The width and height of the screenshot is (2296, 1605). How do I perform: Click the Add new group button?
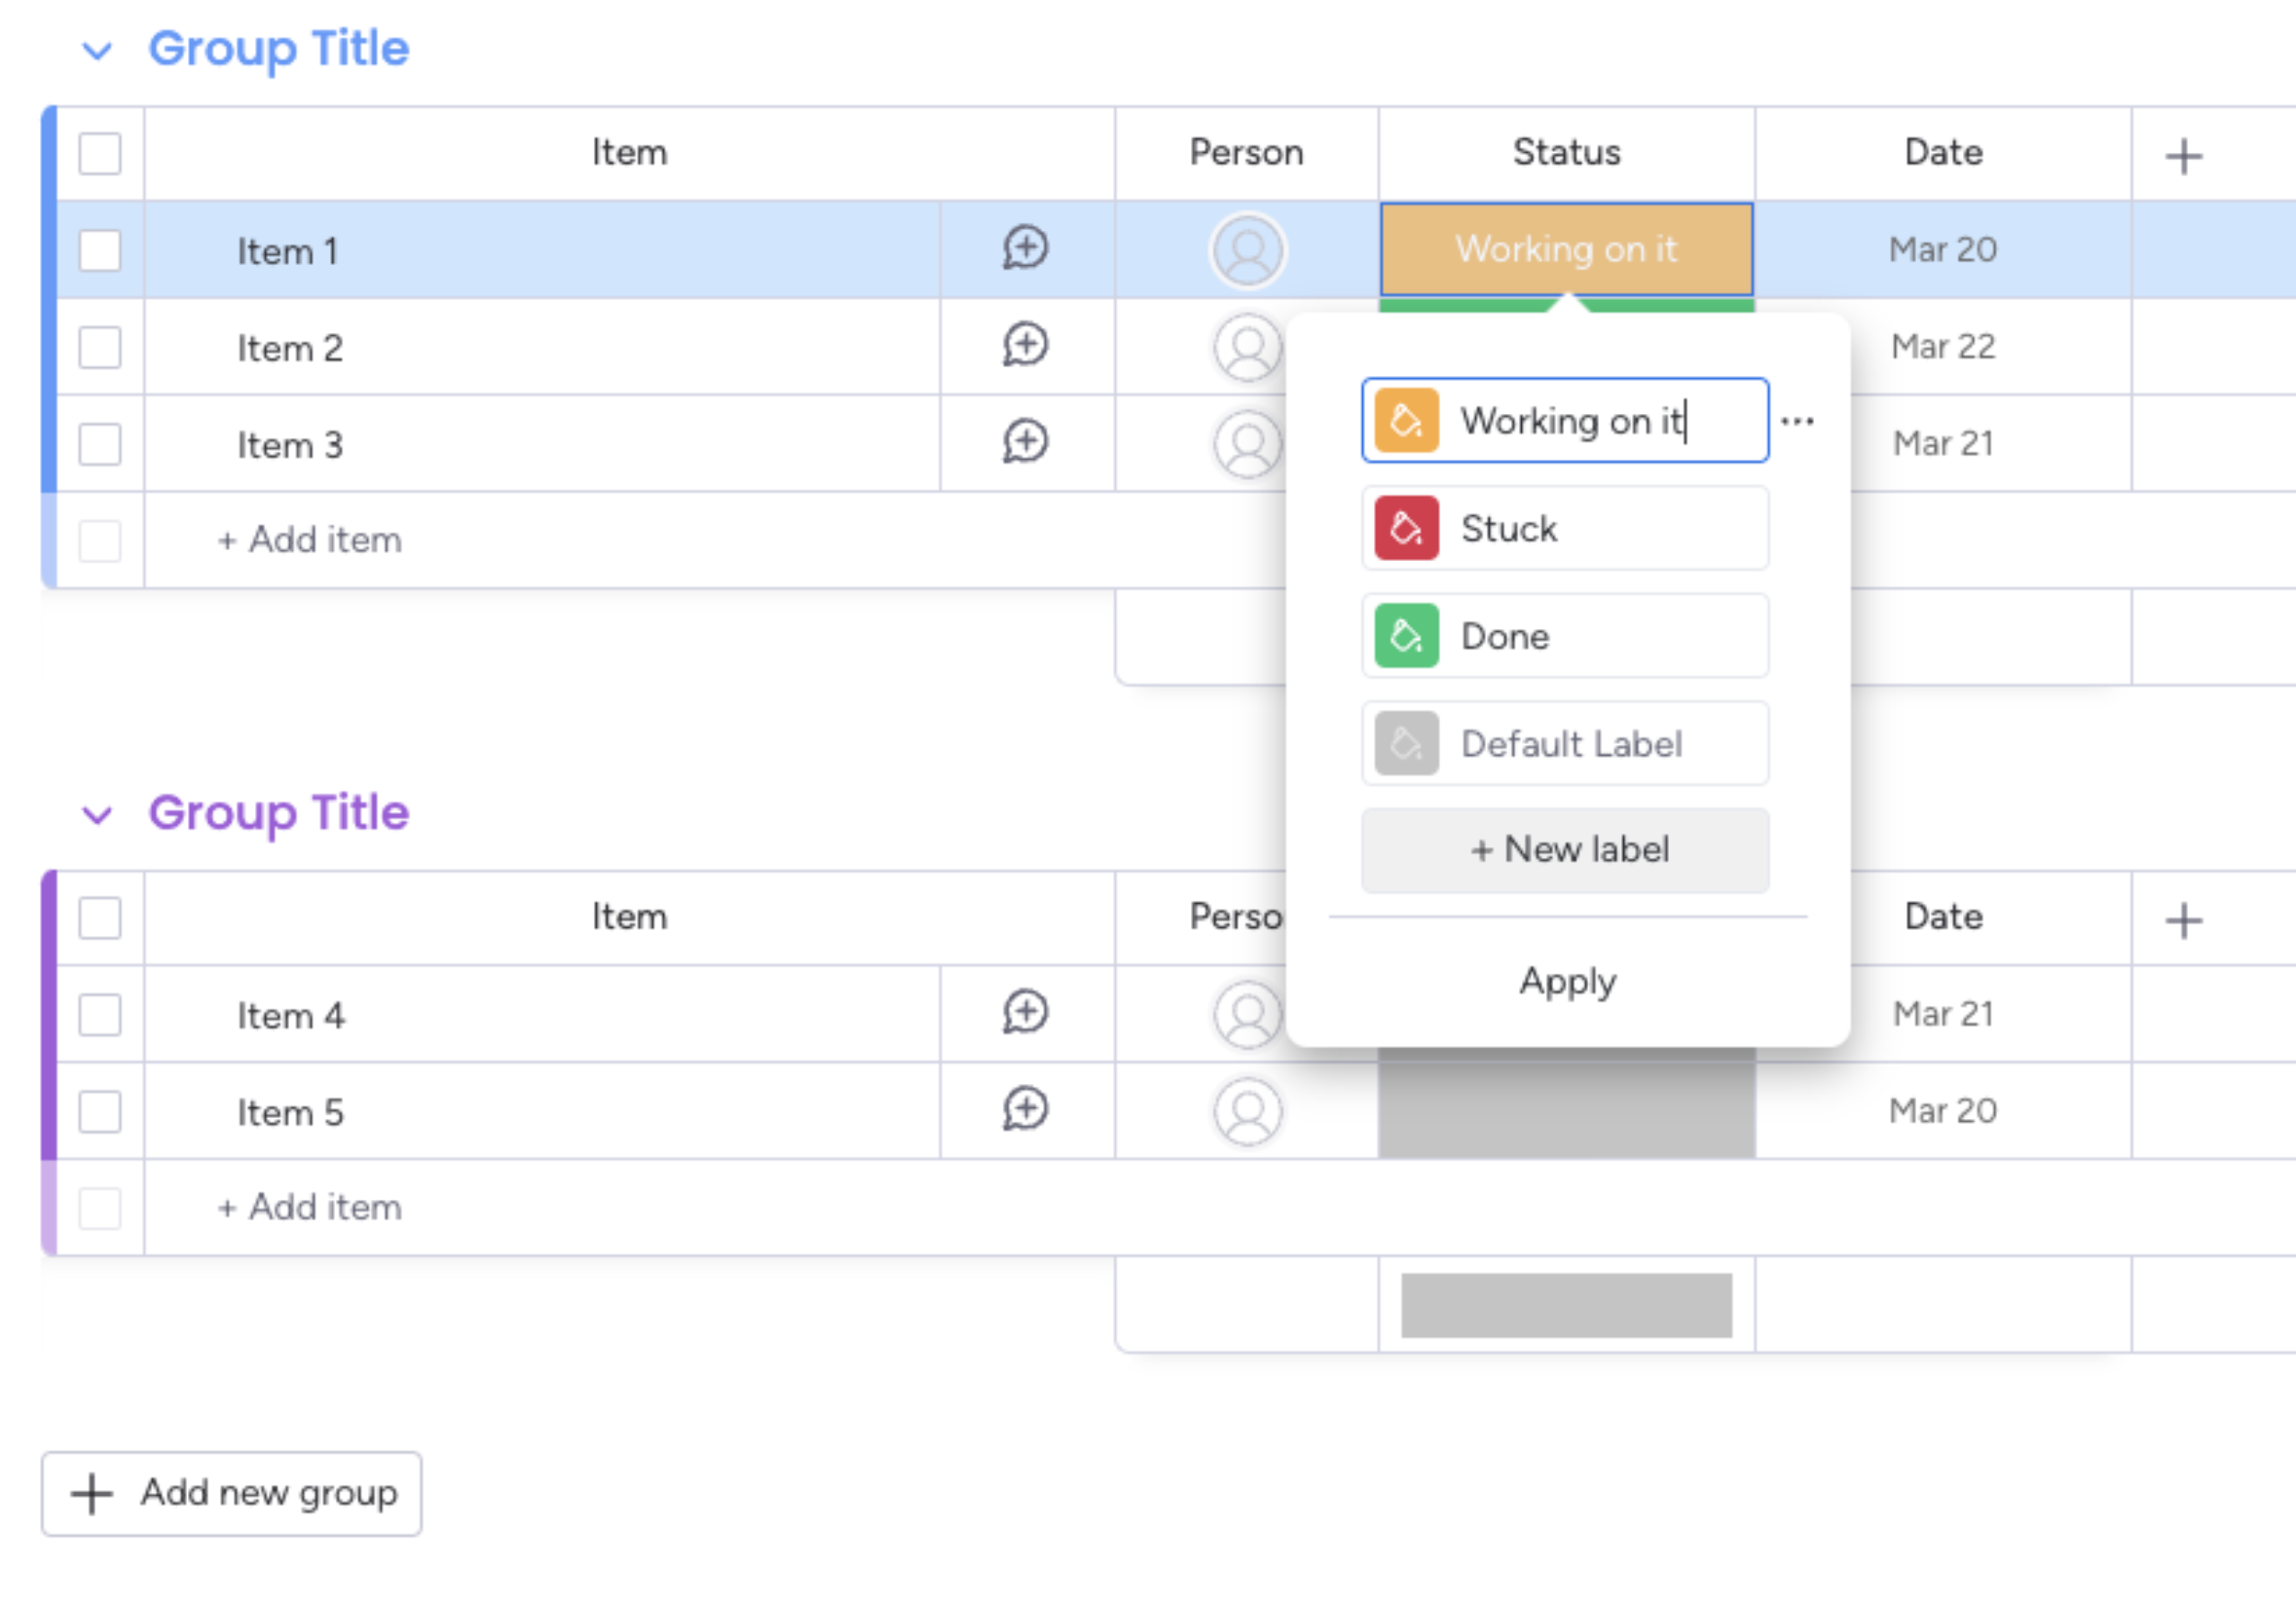(231, 1493)
